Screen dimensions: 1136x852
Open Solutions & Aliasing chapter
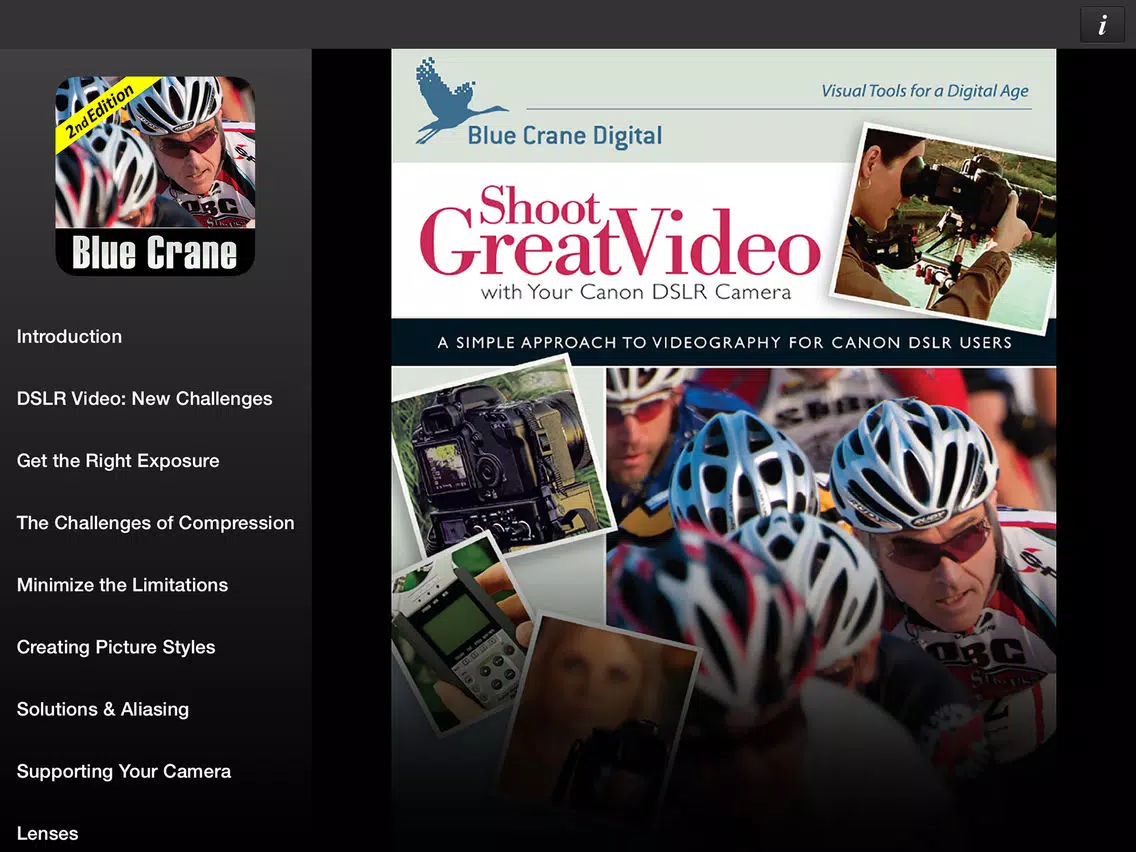click(103, 709)
